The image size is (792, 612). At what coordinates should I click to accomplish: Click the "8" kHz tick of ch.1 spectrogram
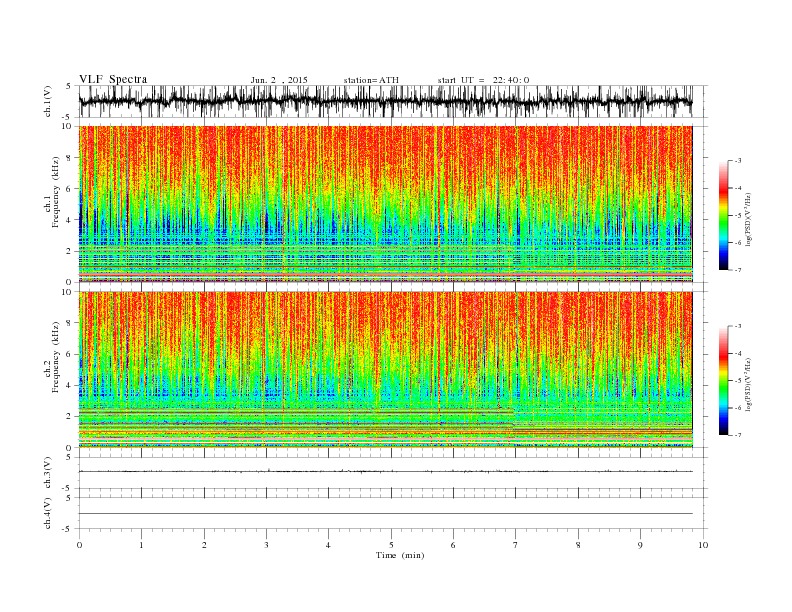tap(70, 158)
